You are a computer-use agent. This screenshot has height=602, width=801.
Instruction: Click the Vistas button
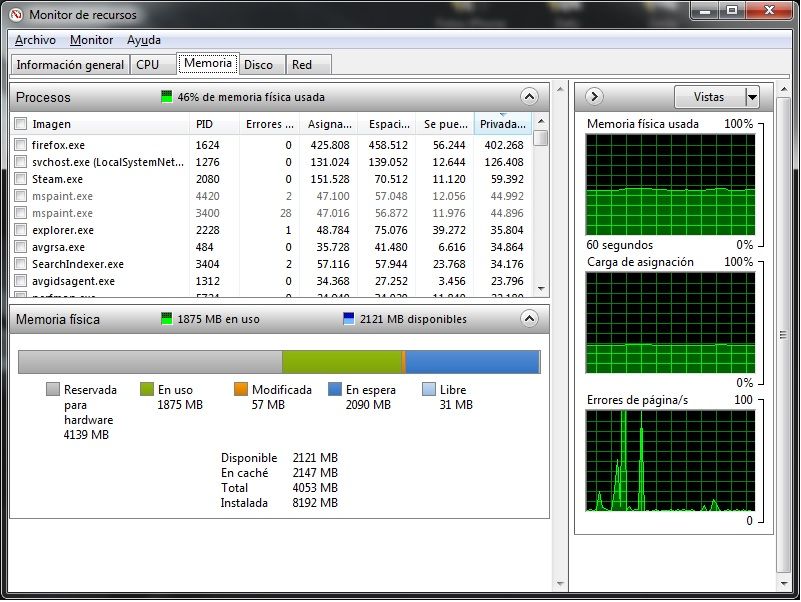[710, 97]
